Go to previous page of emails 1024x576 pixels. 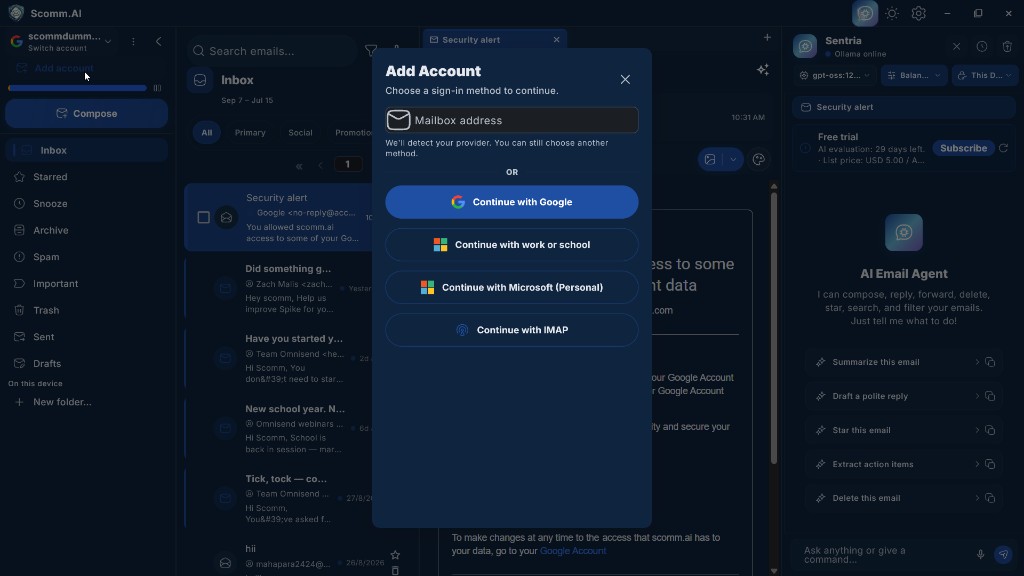321,166
